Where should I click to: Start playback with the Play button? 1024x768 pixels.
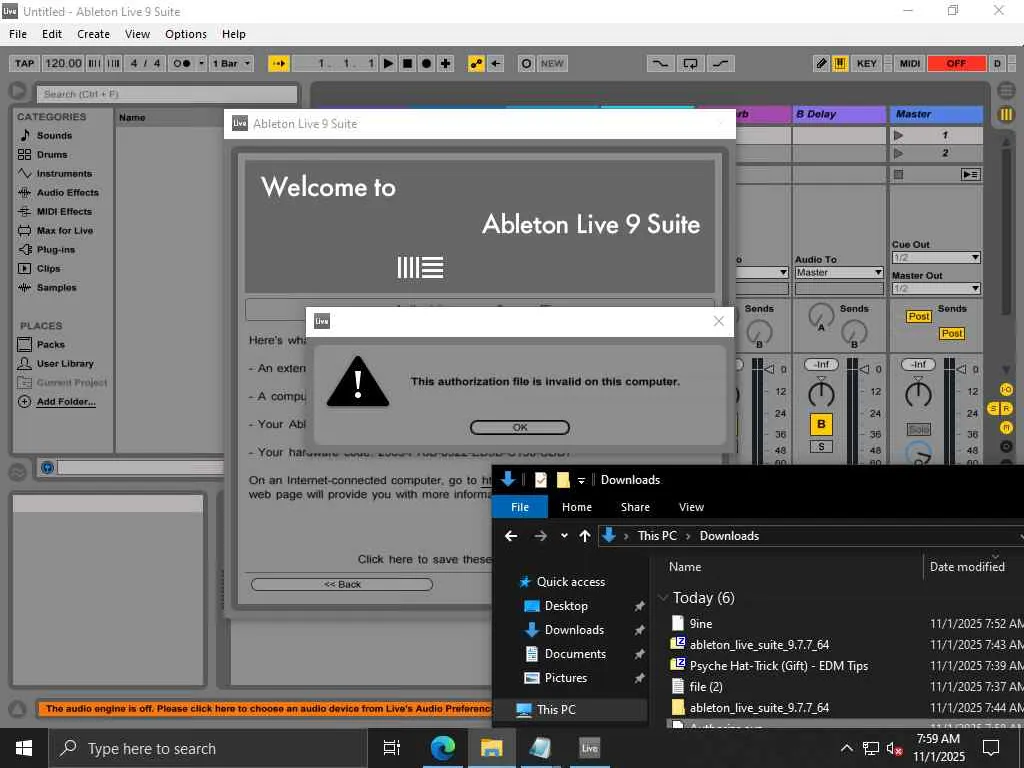(x=388, y=63)
